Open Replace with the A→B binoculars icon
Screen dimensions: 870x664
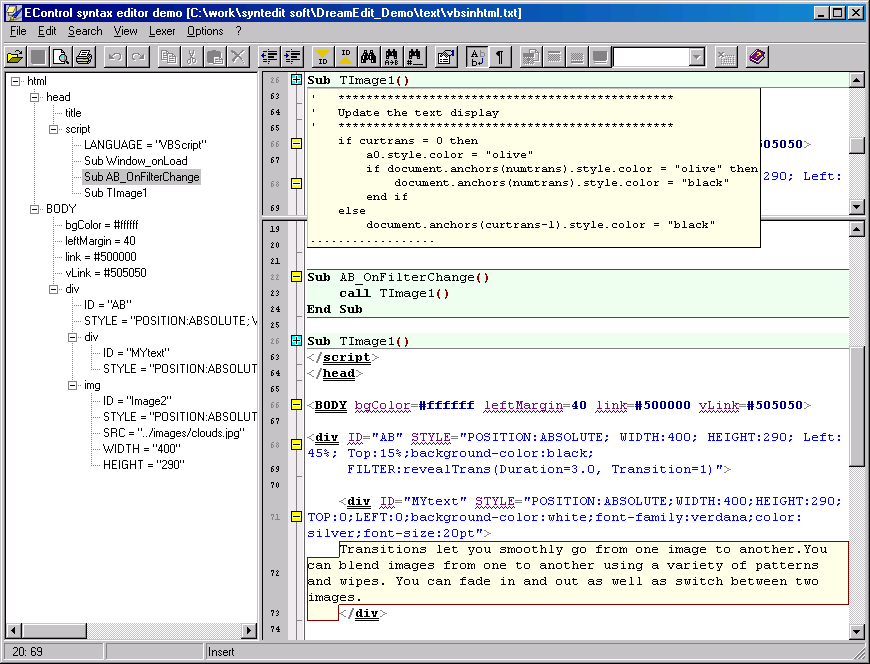pyautogui.click(x=392, y=57)
